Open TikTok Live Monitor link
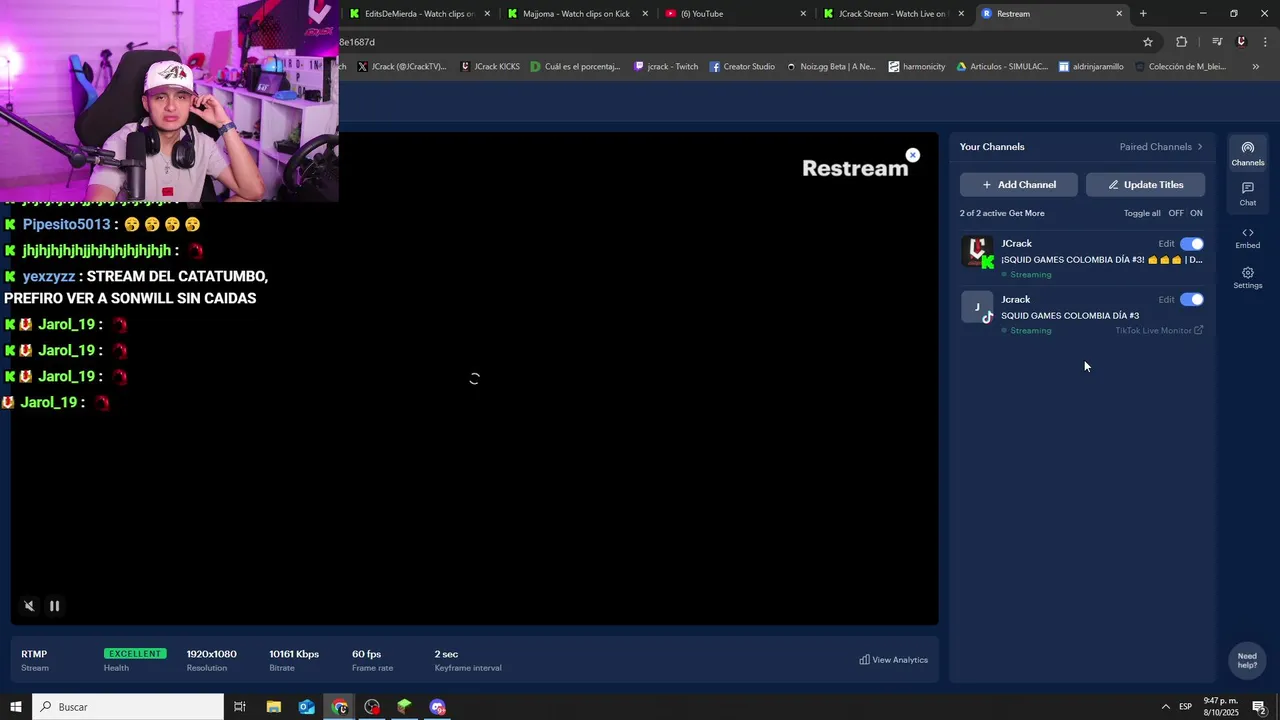The image size is (1280, 720). coord(1159,331)
